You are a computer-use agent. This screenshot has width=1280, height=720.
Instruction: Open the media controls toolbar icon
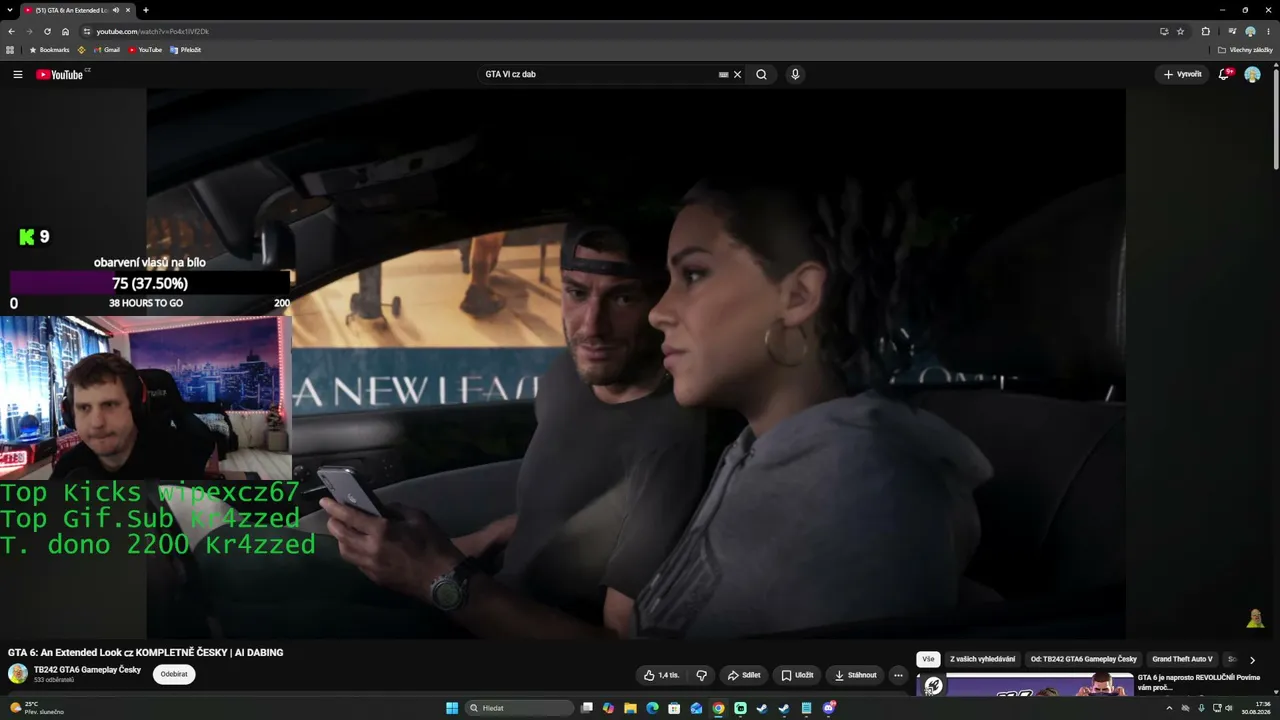(x=1232, y=31)
